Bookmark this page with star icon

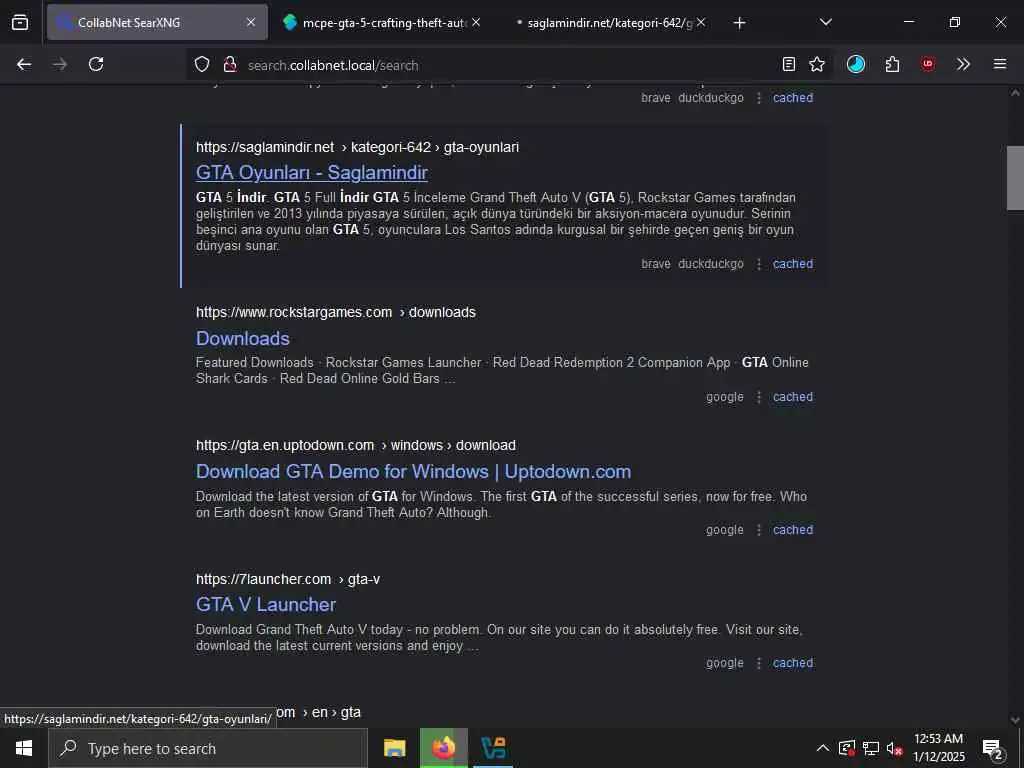point(817,64)
